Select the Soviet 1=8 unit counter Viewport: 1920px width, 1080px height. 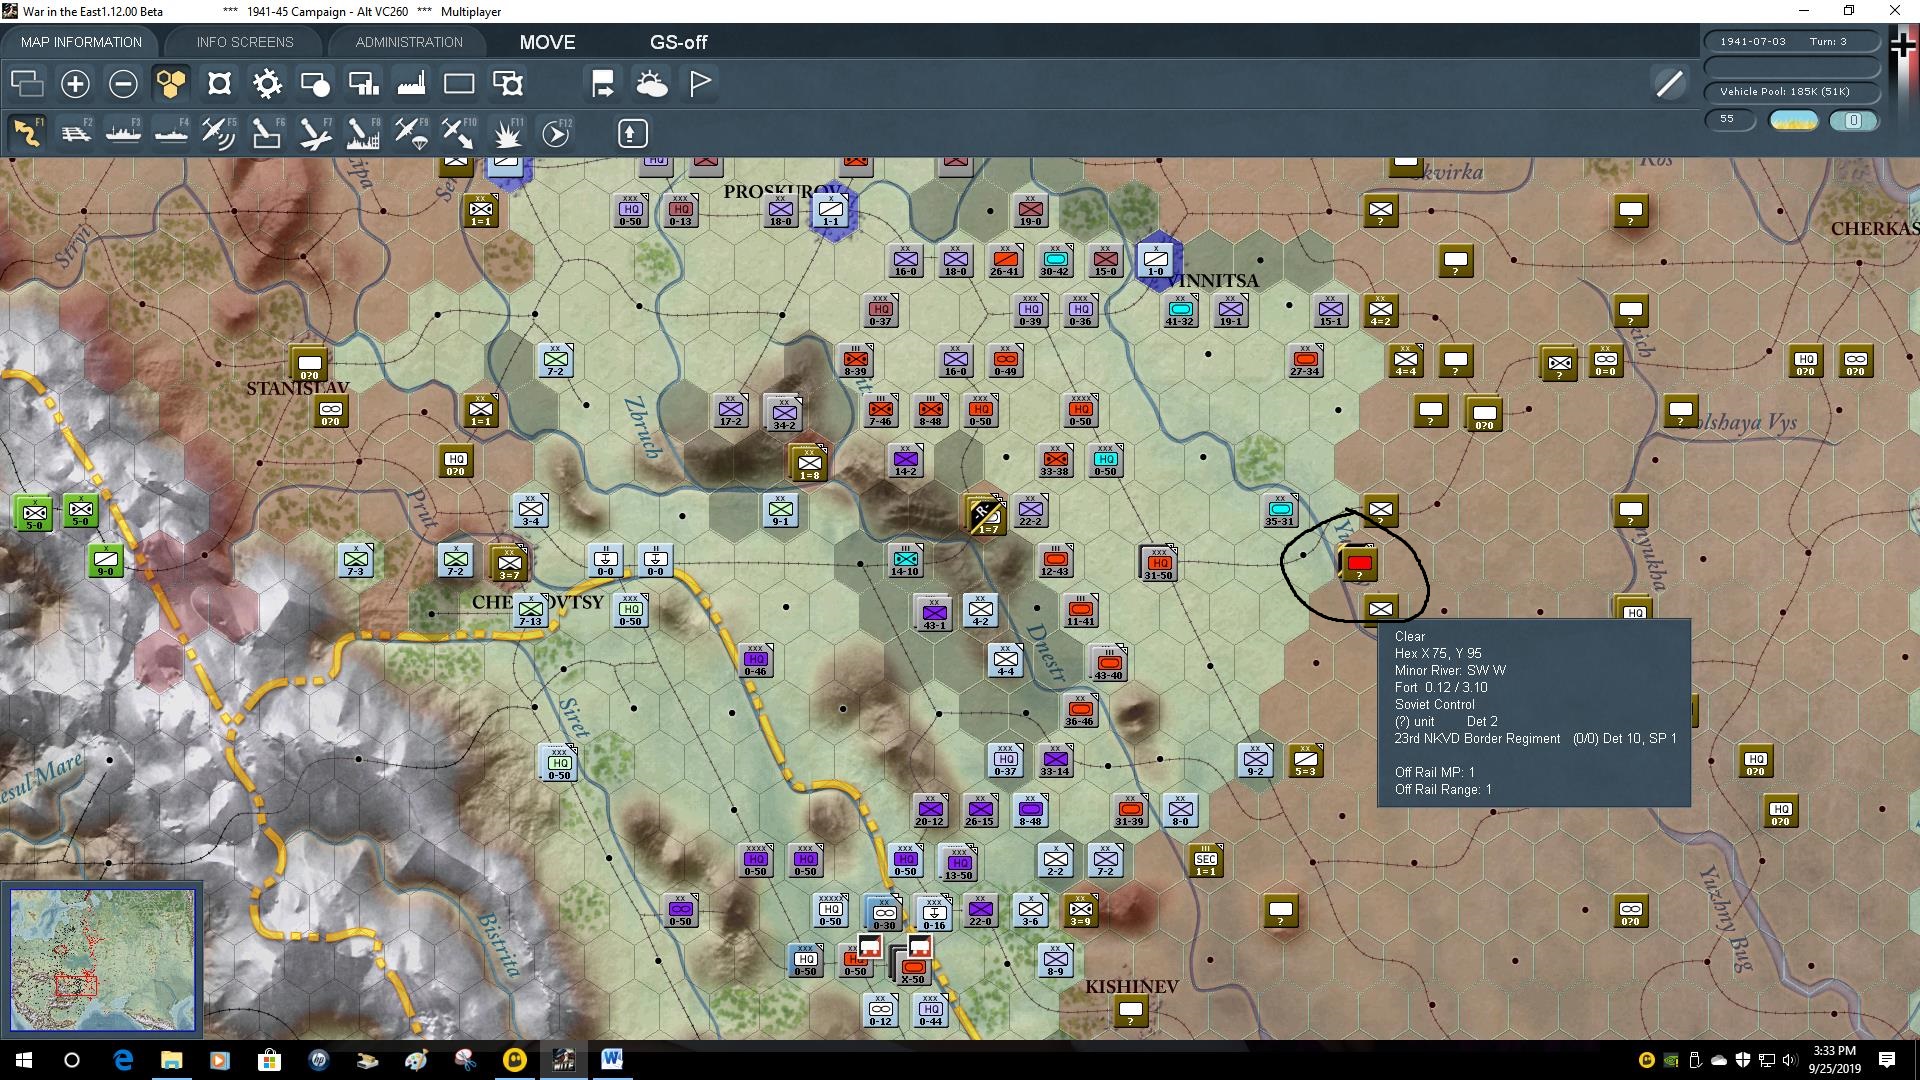coord(809,463)
